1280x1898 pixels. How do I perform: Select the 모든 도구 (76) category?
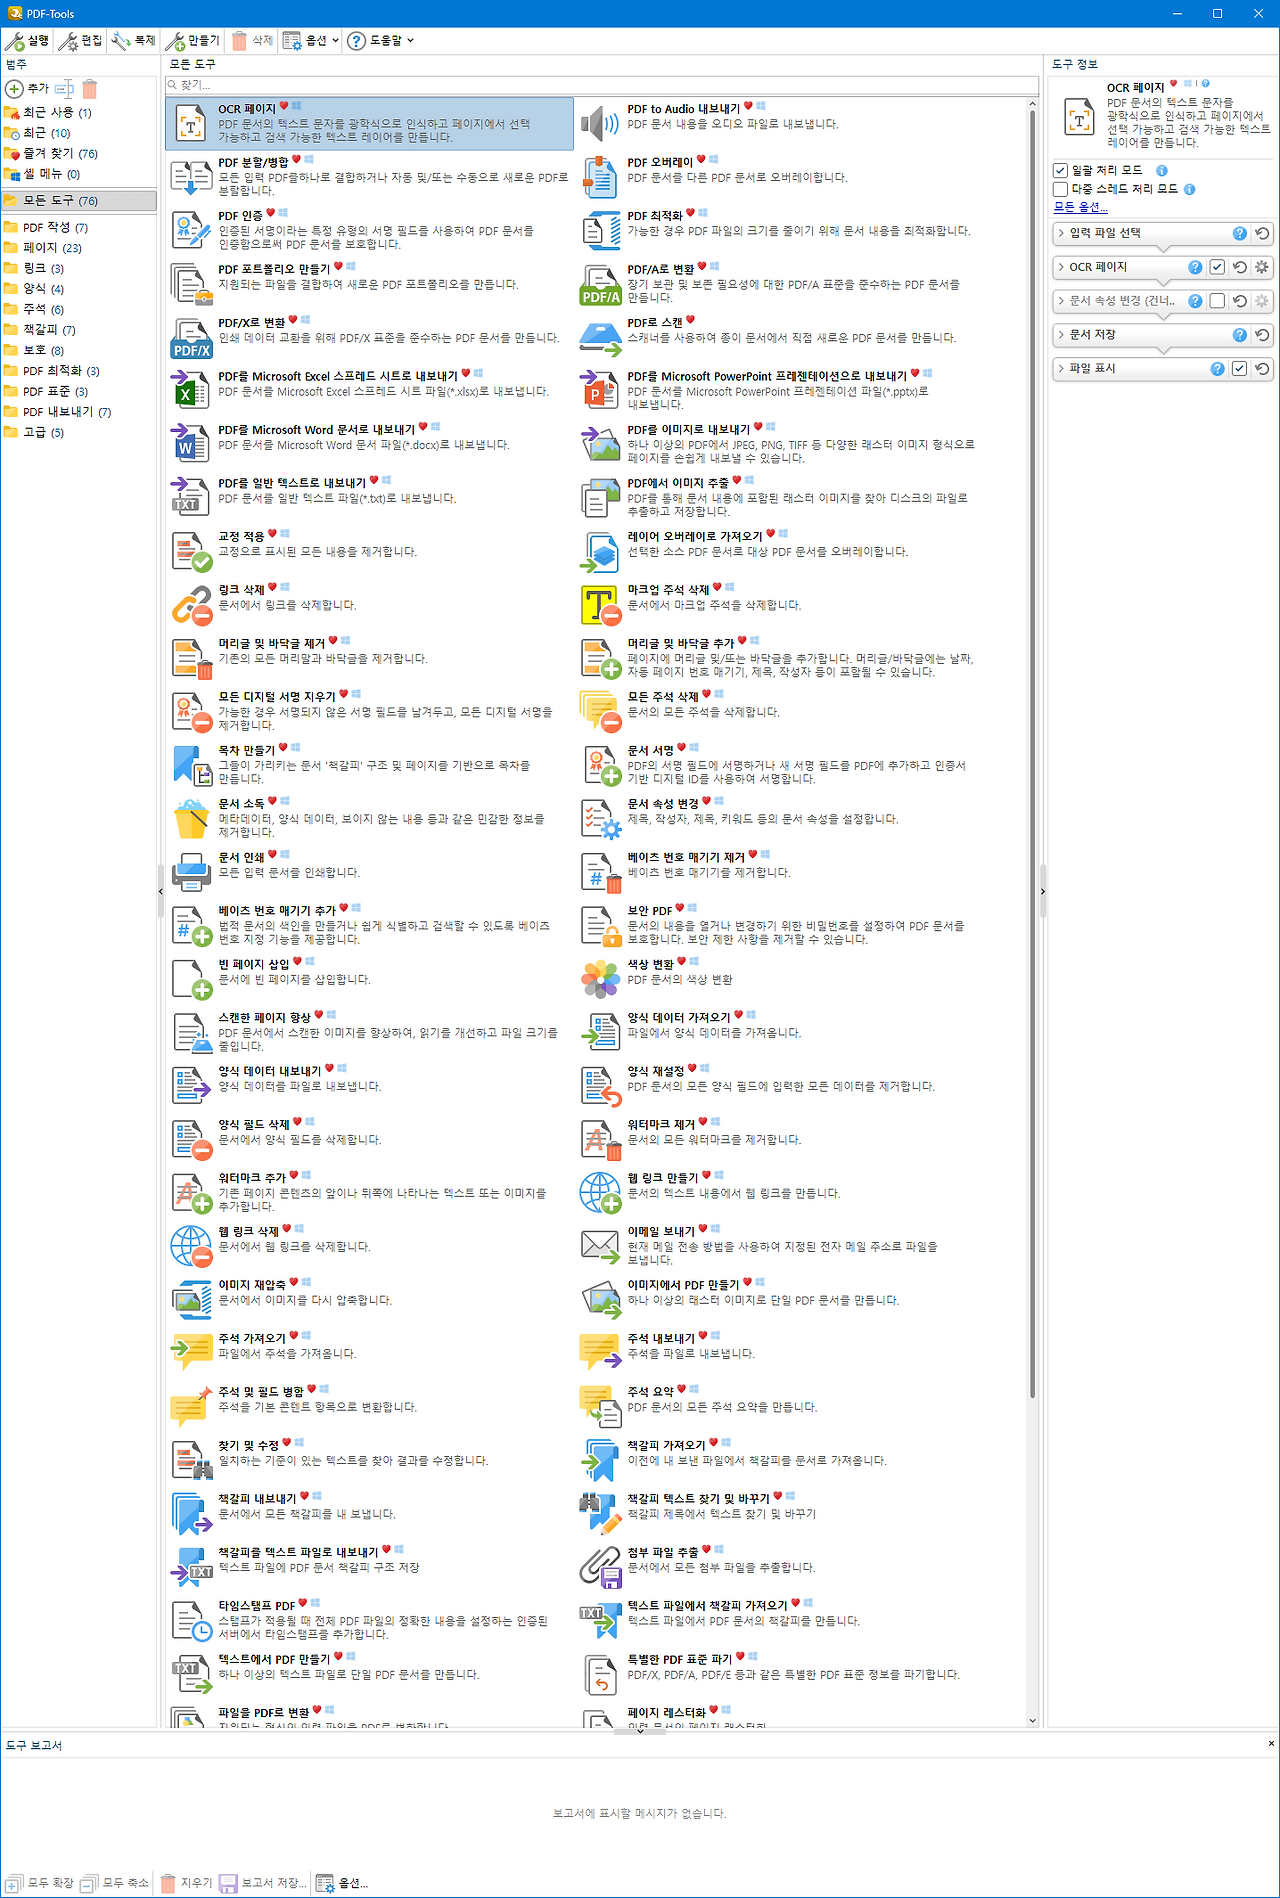(79, 201)
